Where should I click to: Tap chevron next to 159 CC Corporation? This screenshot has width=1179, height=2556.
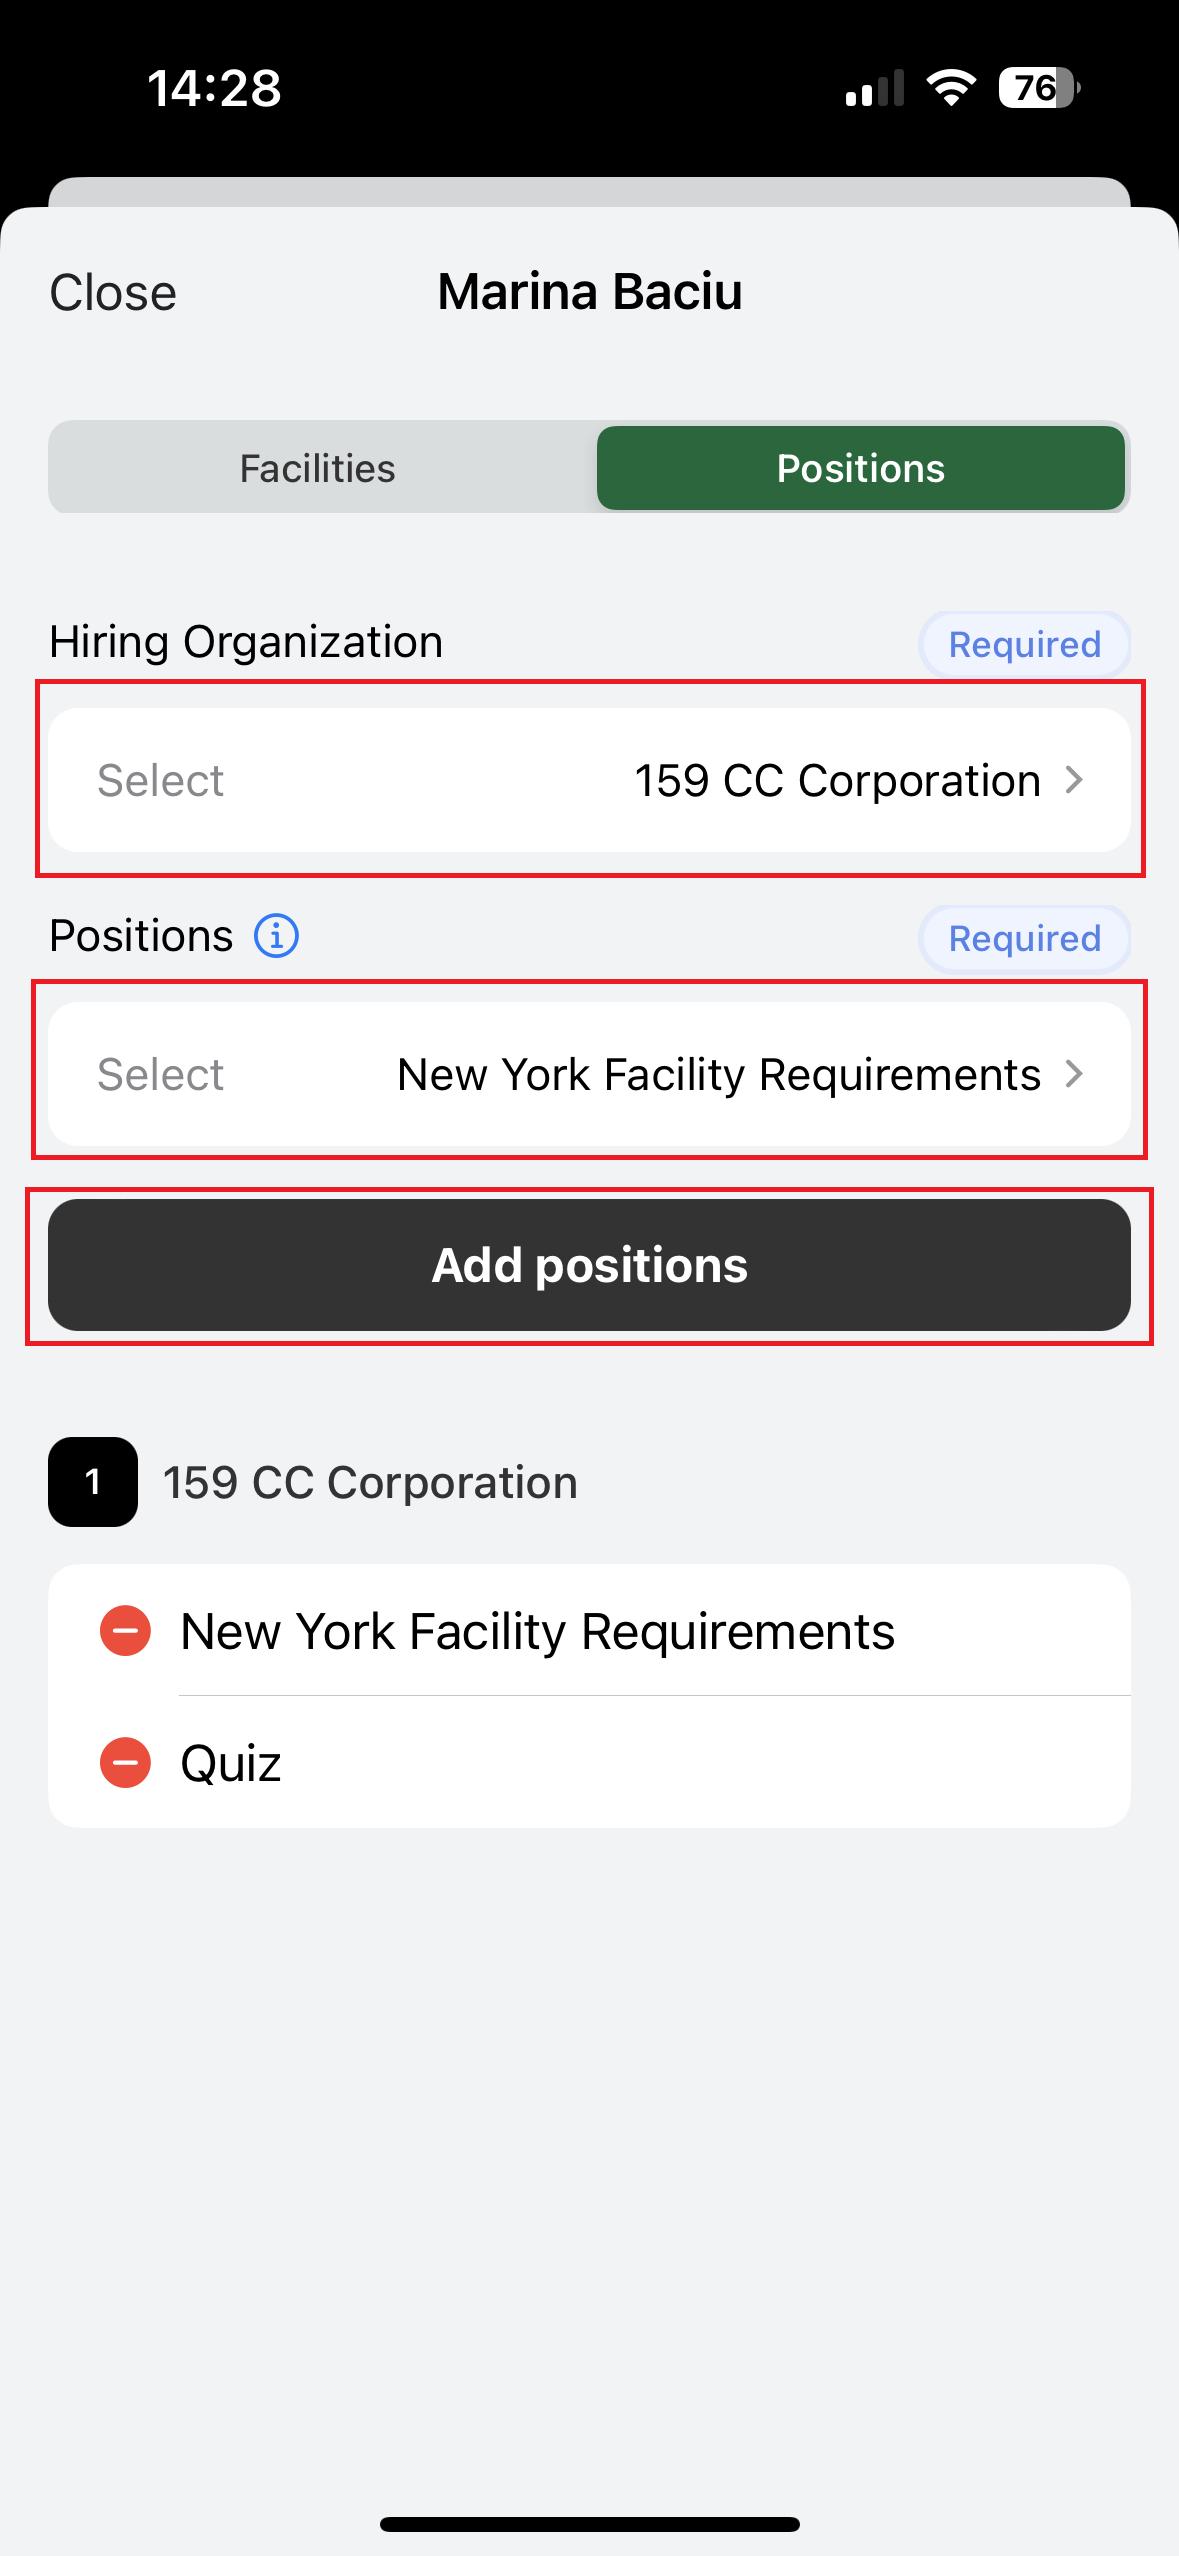click(x=1074, y=780)
